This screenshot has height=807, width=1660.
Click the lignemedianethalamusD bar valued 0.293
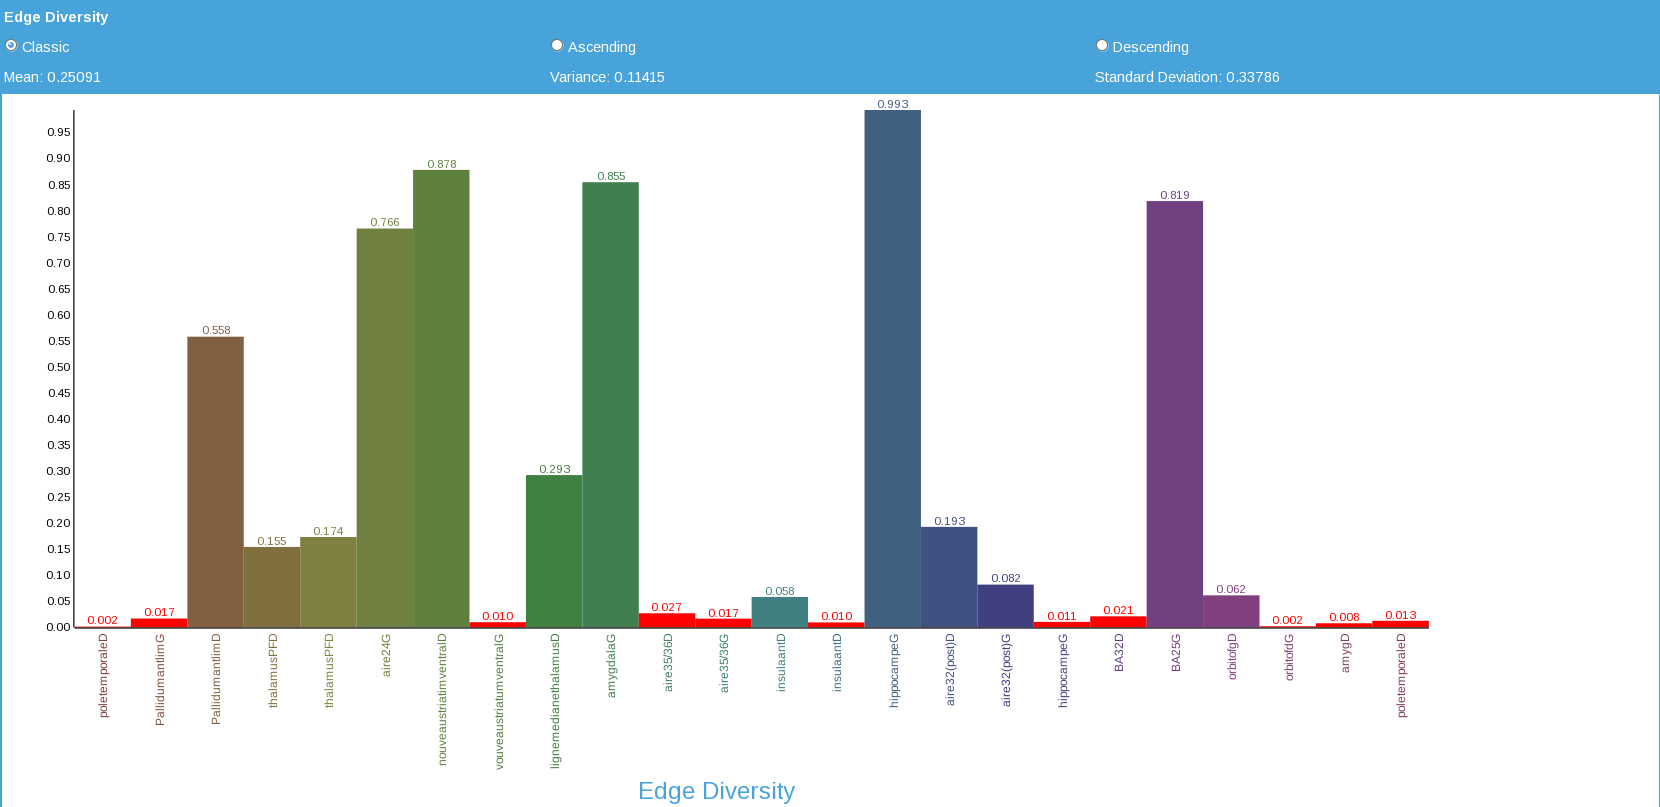554,551
